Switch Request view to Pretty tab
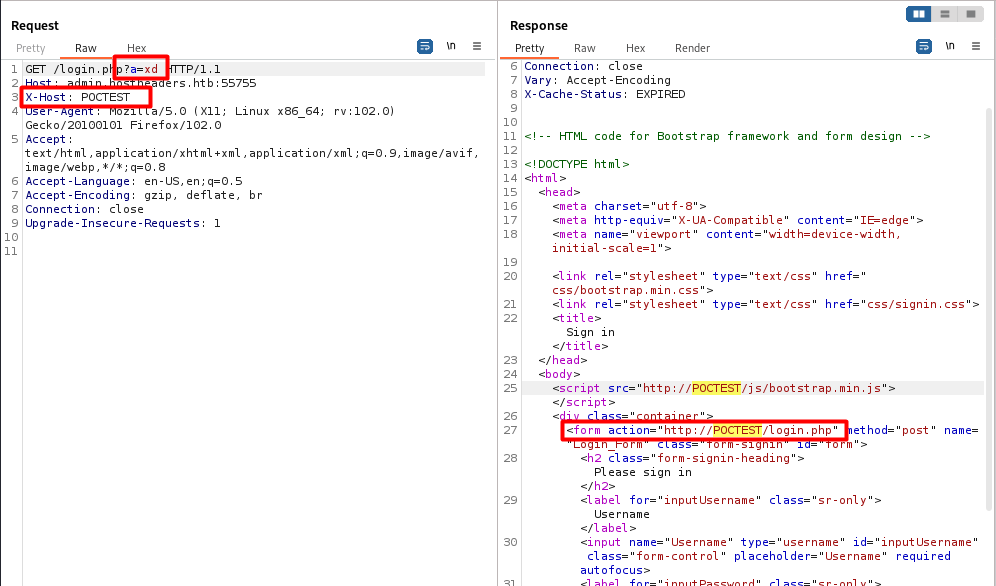The height and width of the screenshot is (586, 996). (x=30, y=48)
